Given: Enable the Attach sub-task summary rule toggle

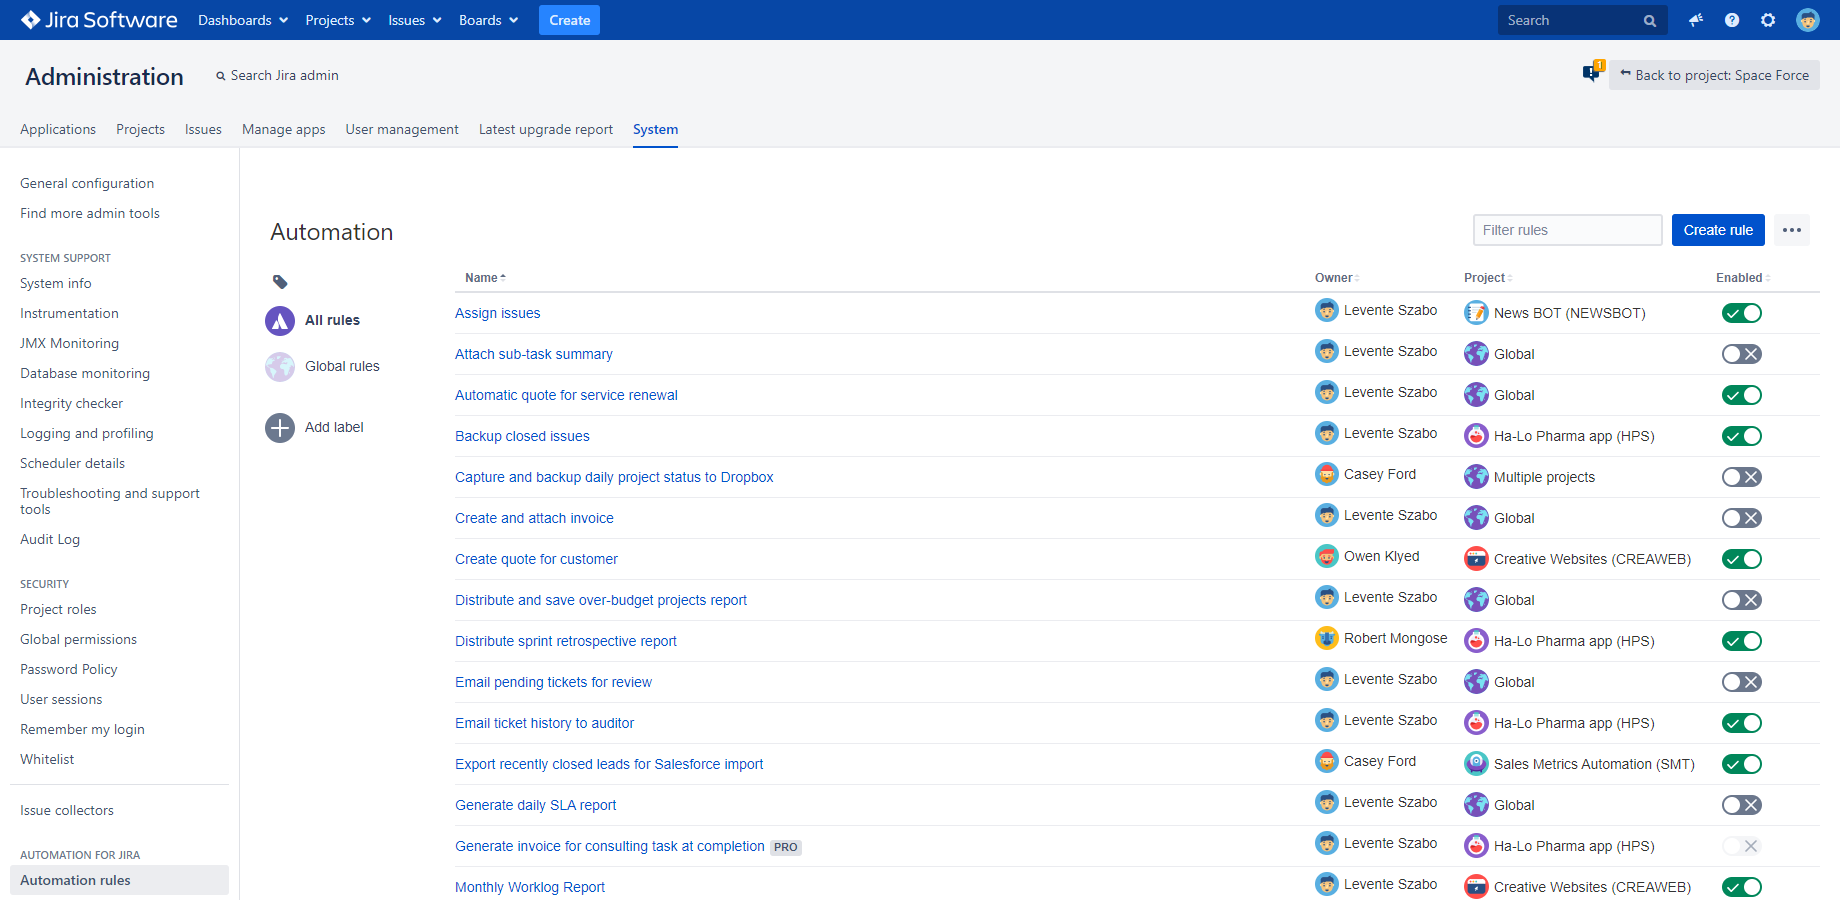Looking at the screenshot, I should 1741,354.
